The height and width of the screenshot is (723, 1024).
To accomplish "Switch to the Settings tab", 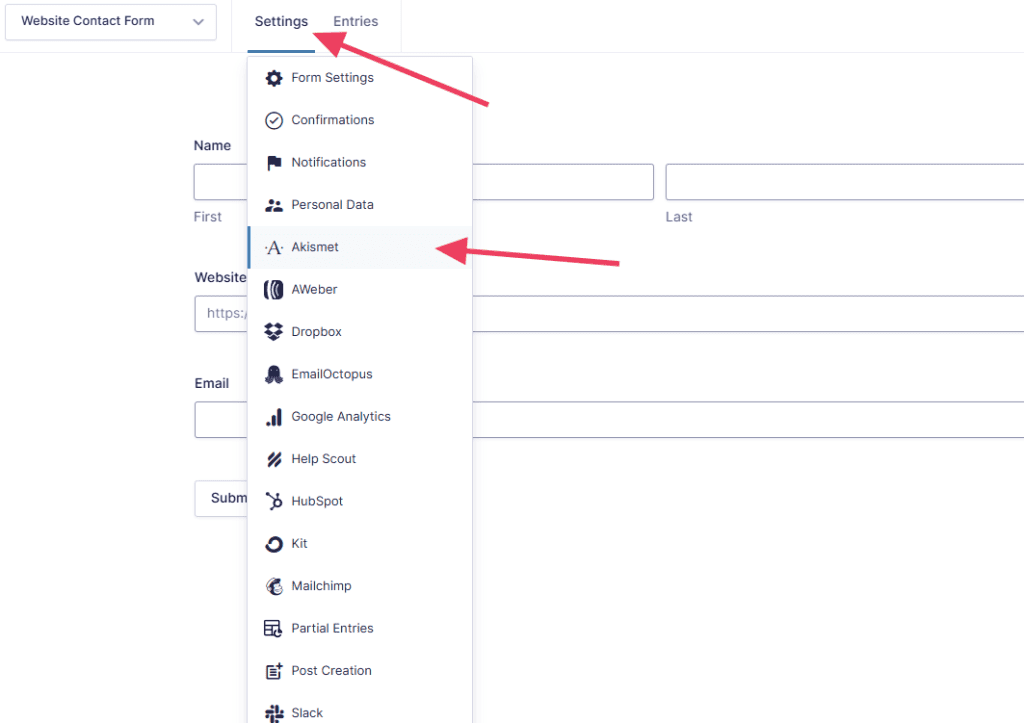I will tap(281, 22).
